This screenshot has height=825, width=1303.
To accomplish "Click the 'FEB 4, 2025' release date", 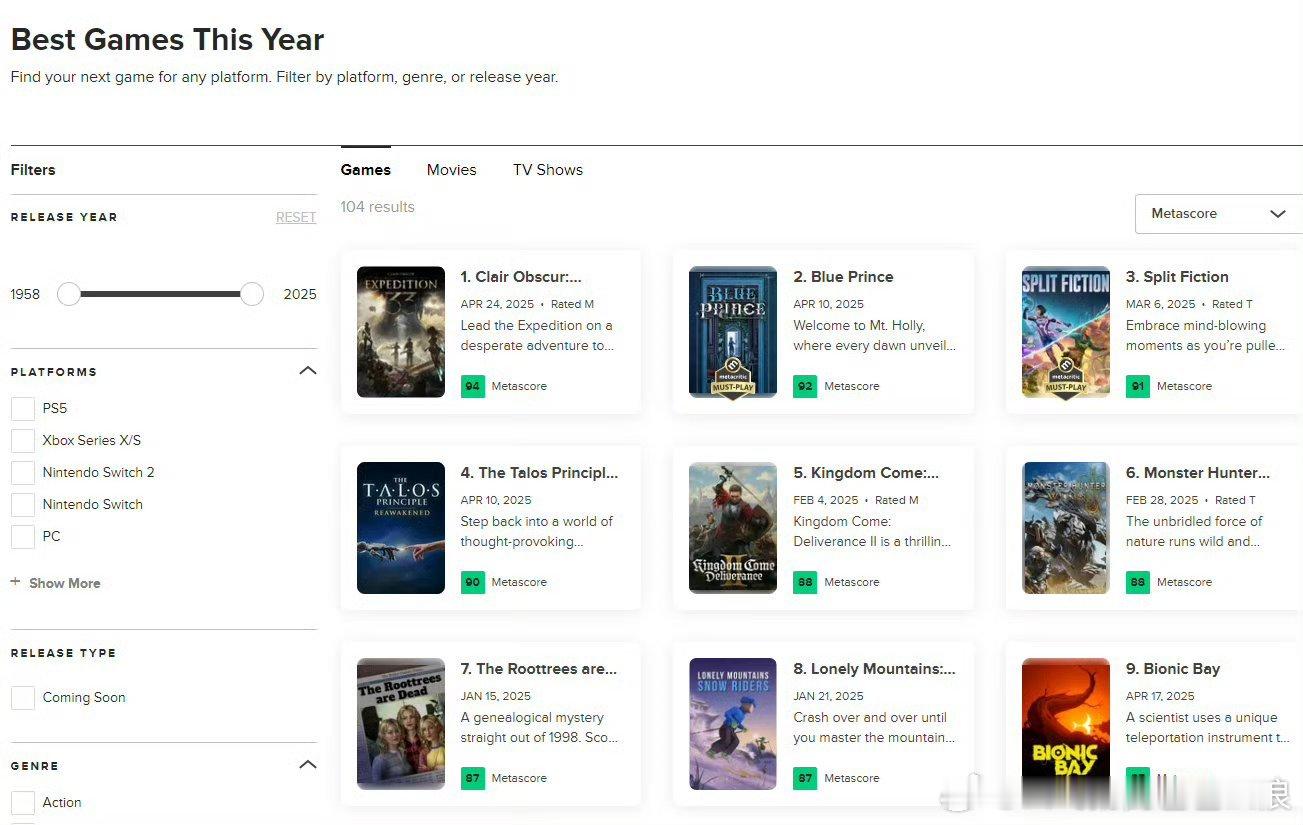I will coord(826,500).
